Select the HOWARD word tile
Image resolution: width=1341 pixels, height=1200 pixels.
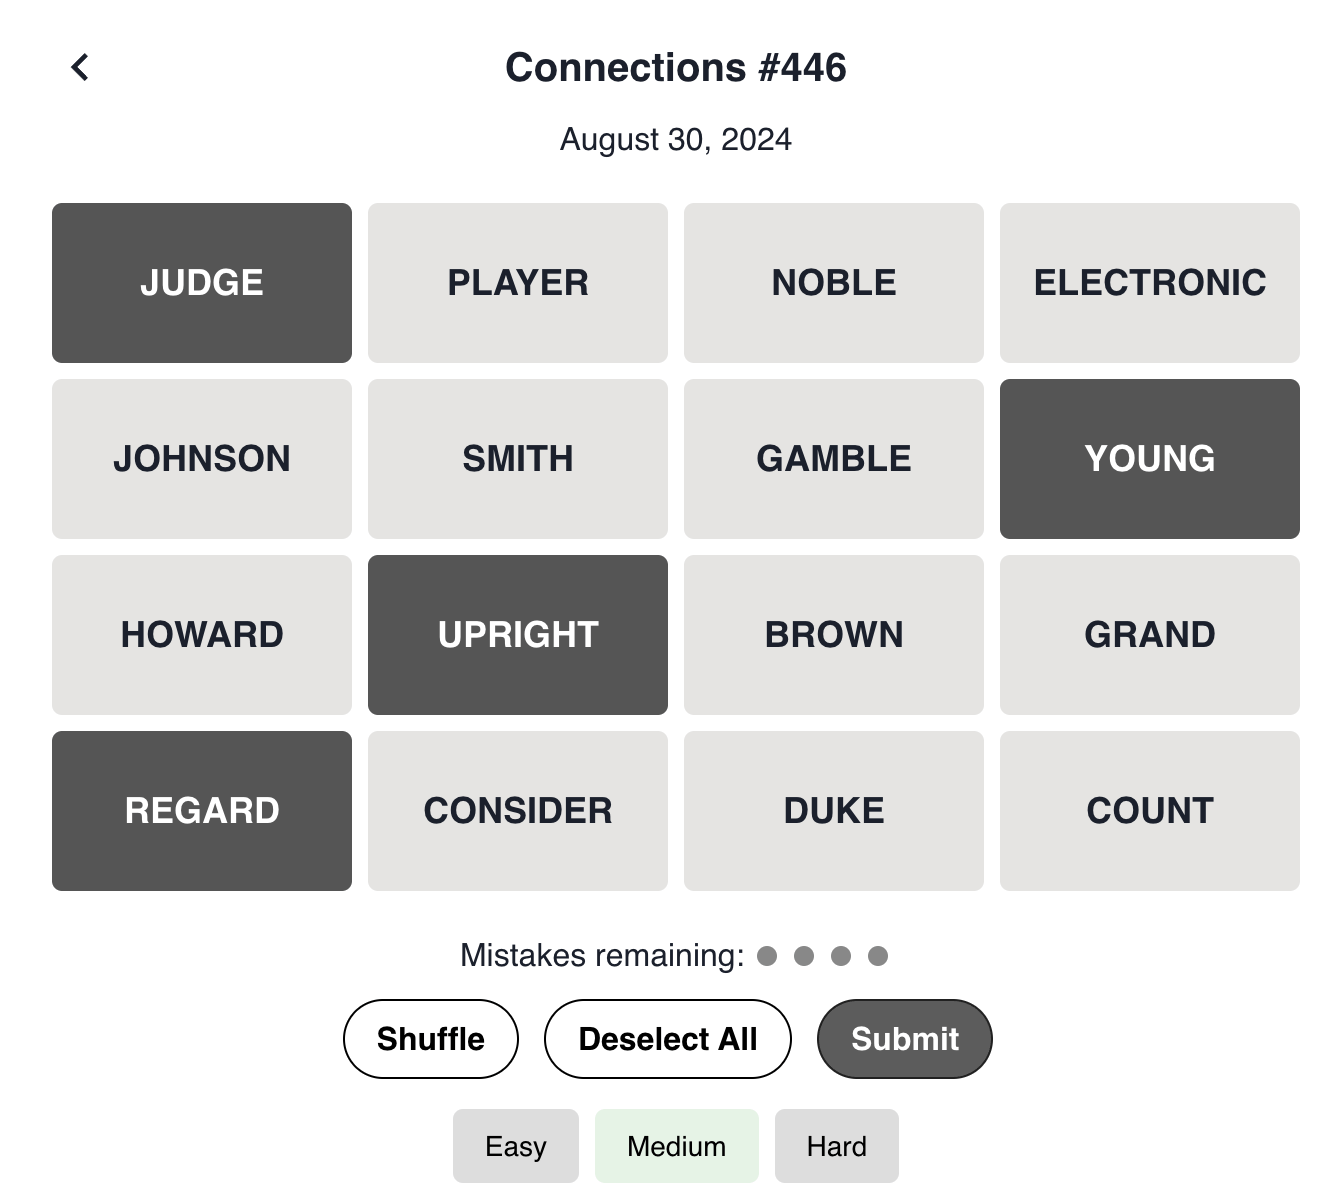point(201,634)
